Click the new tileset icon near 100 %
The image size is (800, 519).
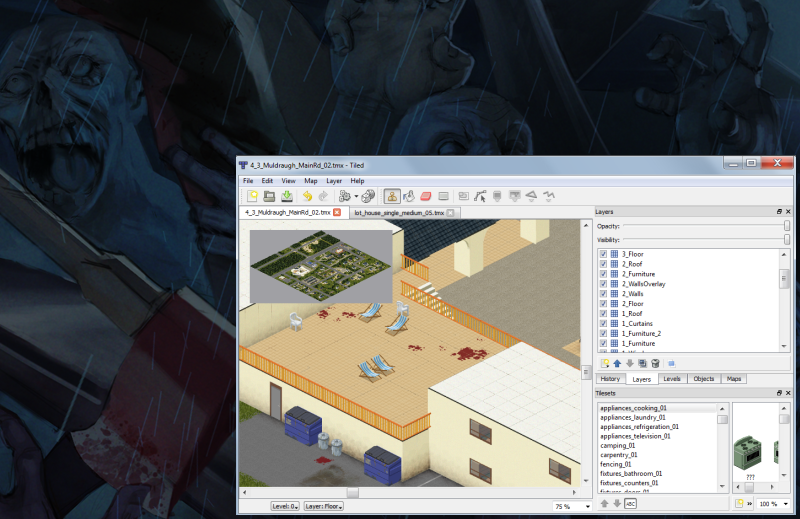pyautogui.click(x=739, y=504)
